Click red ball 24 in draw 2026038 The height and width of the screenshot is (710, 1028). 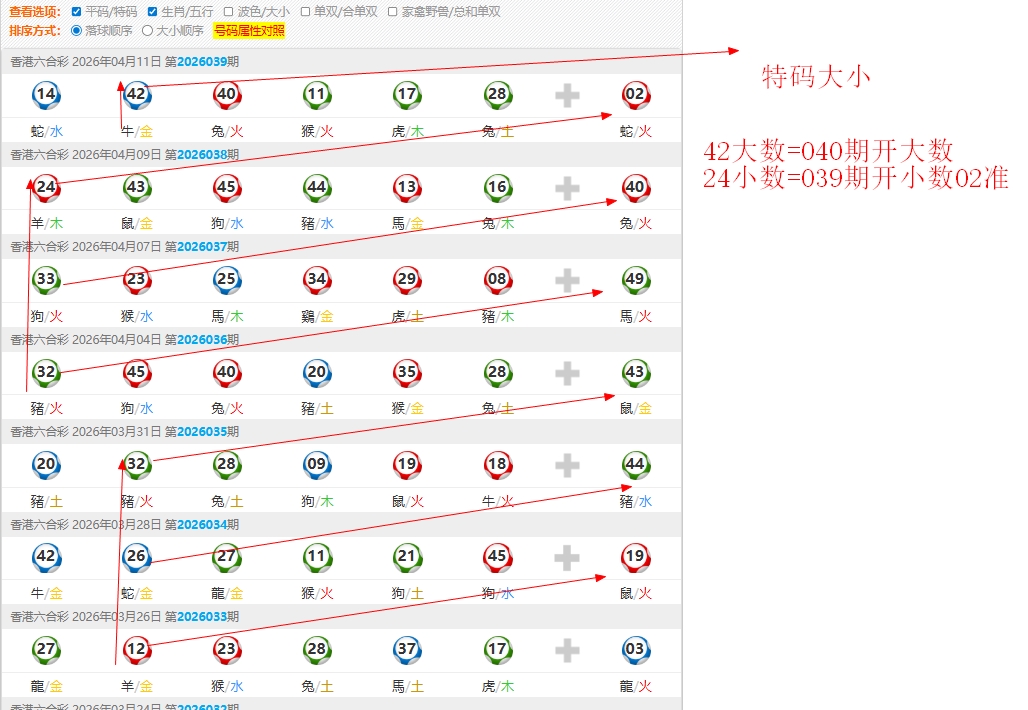(x=46, y=188)
